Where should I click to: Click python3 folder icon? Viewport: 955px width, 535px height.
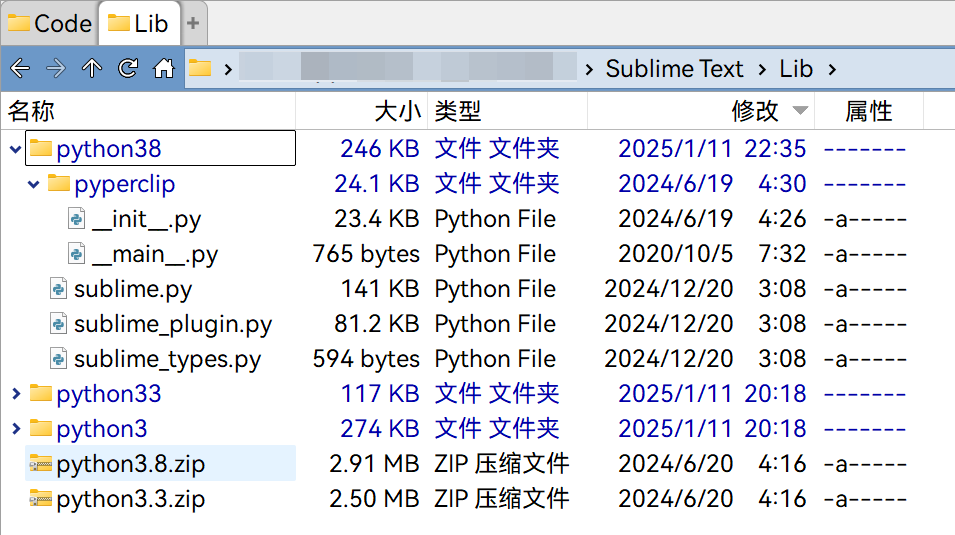point(41,428)
